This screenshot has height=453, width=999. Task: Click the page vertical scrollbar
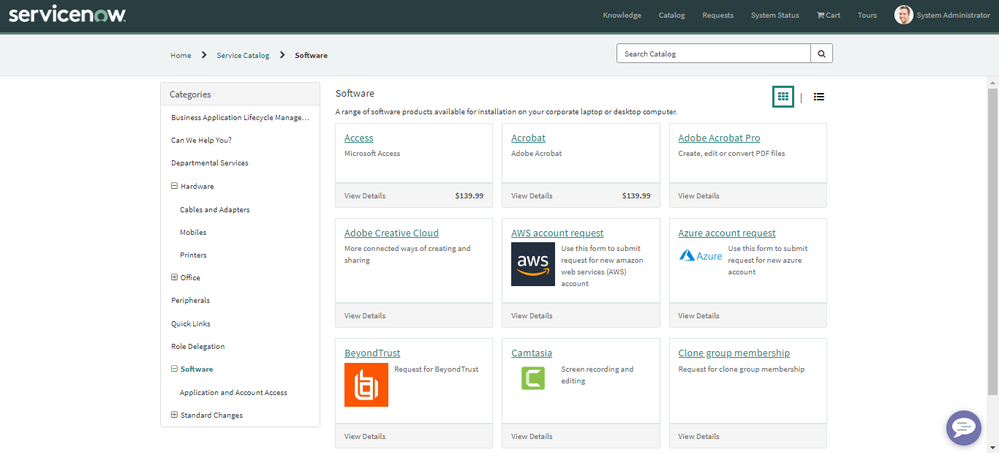(993, 242)
